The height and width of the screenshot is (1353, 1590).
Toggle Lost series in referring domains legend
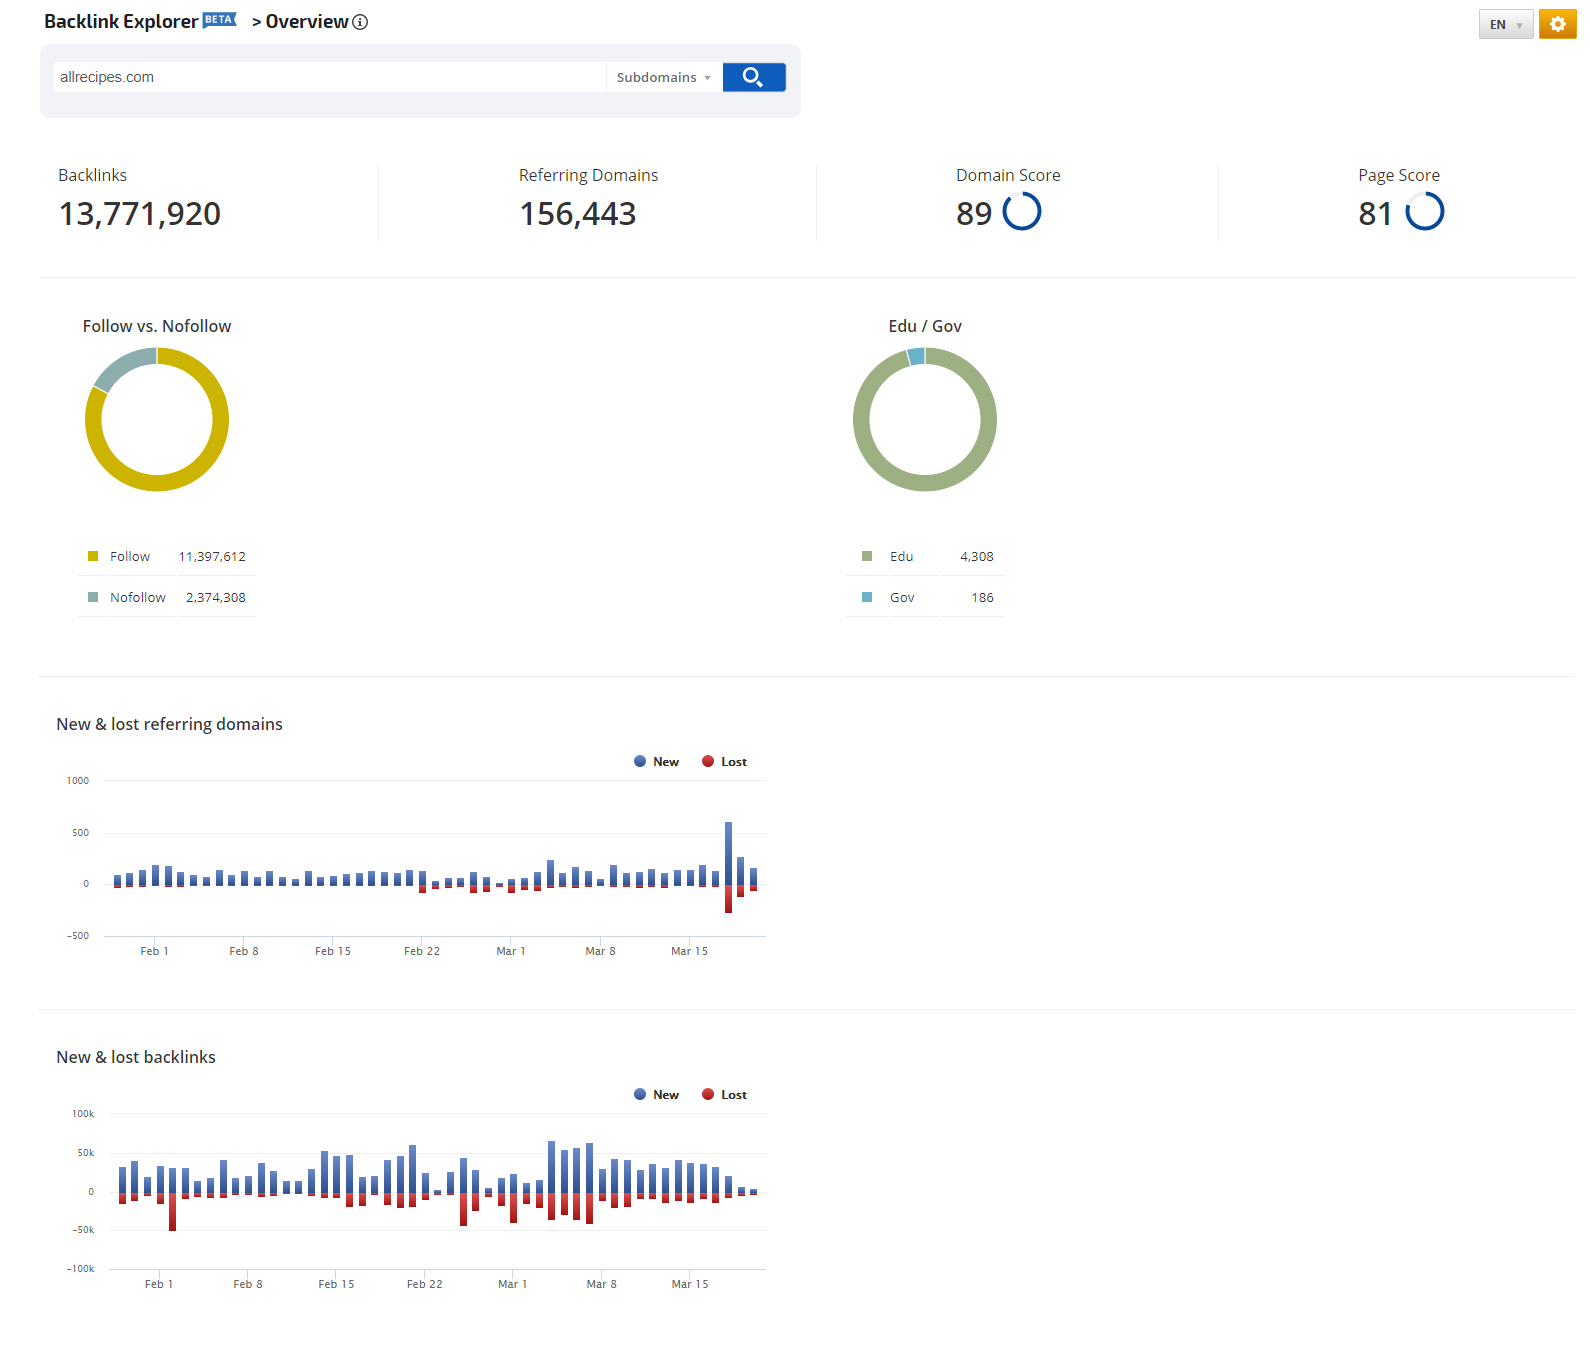tap(725, 762)
